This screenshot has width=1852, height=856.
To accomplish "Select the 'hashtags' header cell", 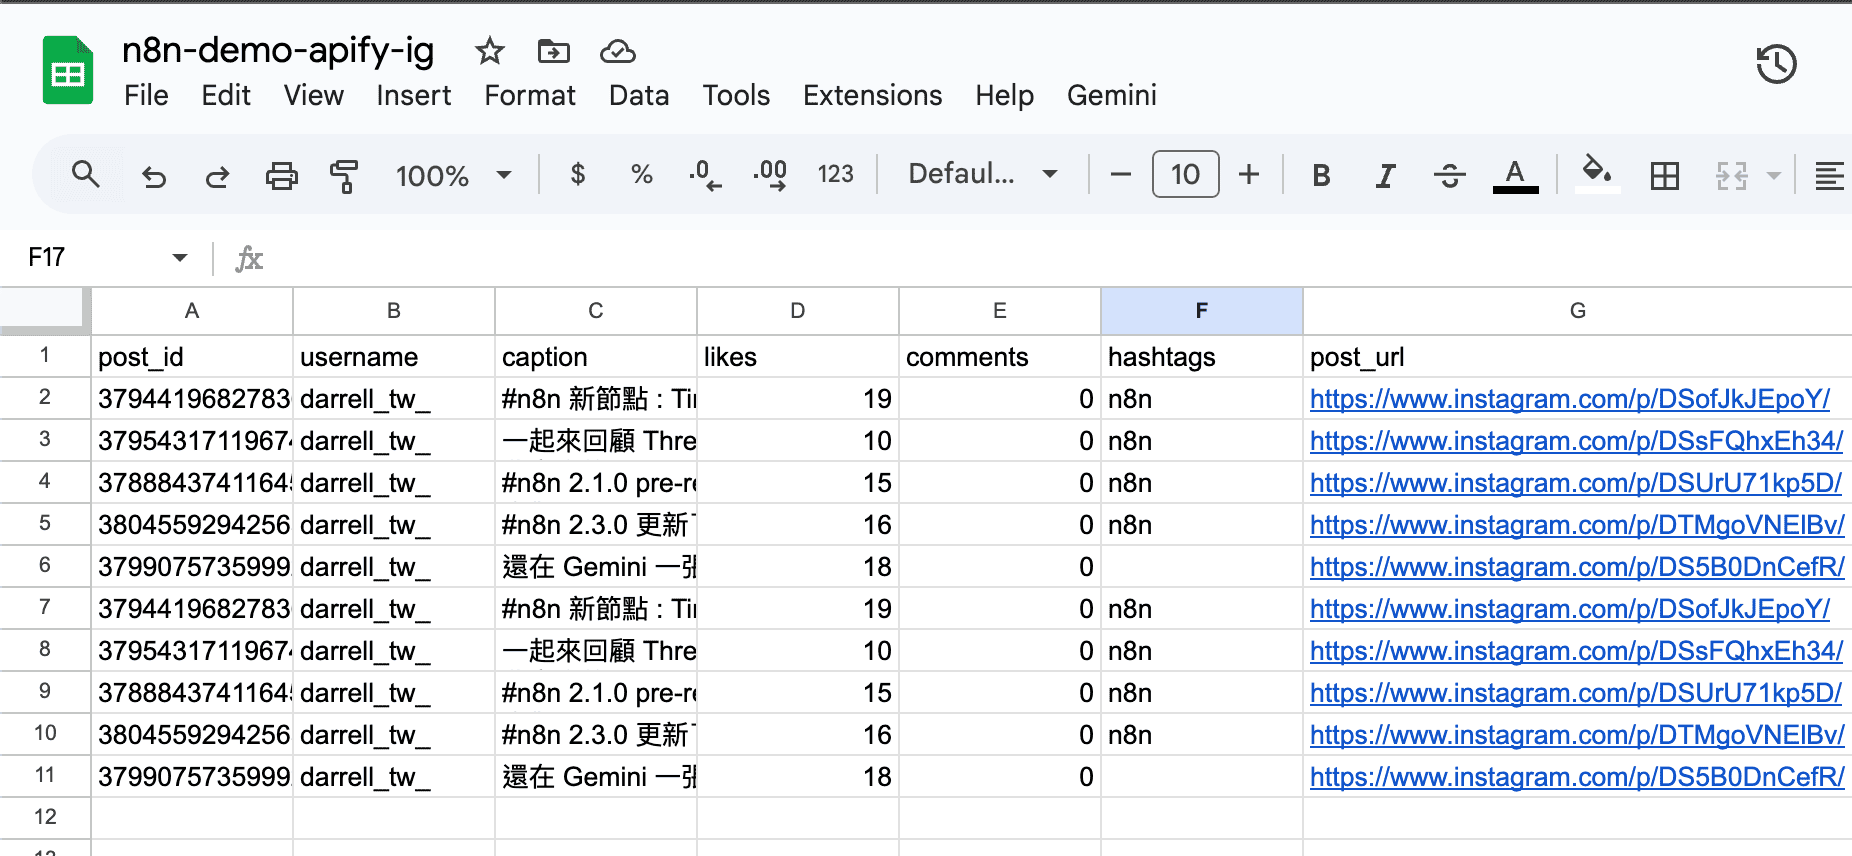I will pyautogui.click(x=1201, y=357).
